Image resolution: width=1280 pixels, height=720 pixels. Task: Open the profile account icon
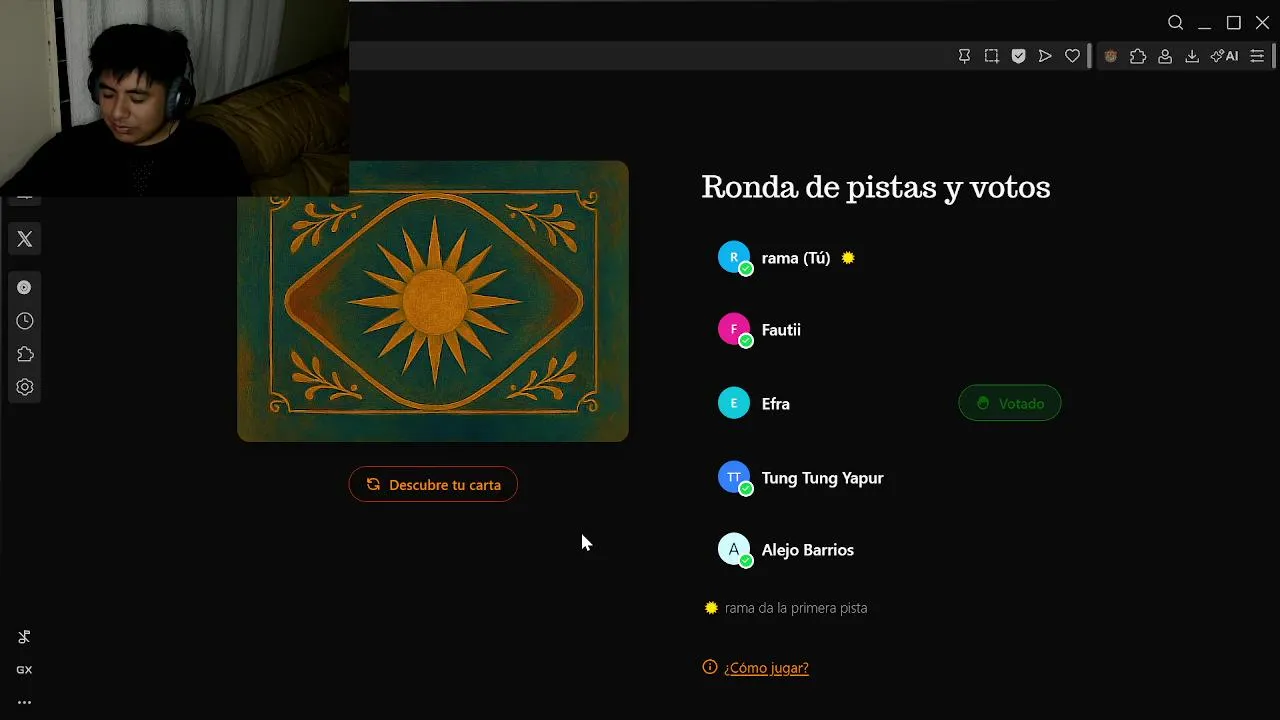[x=1165, y=56]
